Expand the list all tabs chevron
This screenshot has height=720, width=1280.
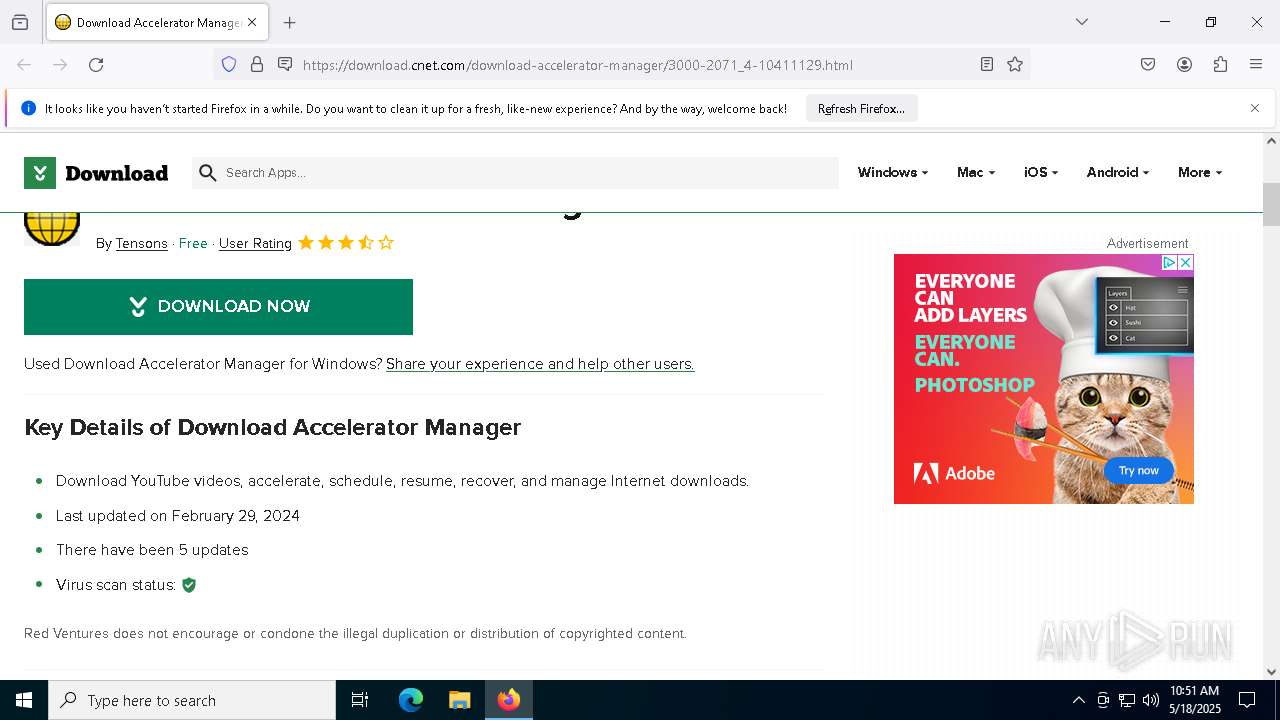[x=1082, y=22]
